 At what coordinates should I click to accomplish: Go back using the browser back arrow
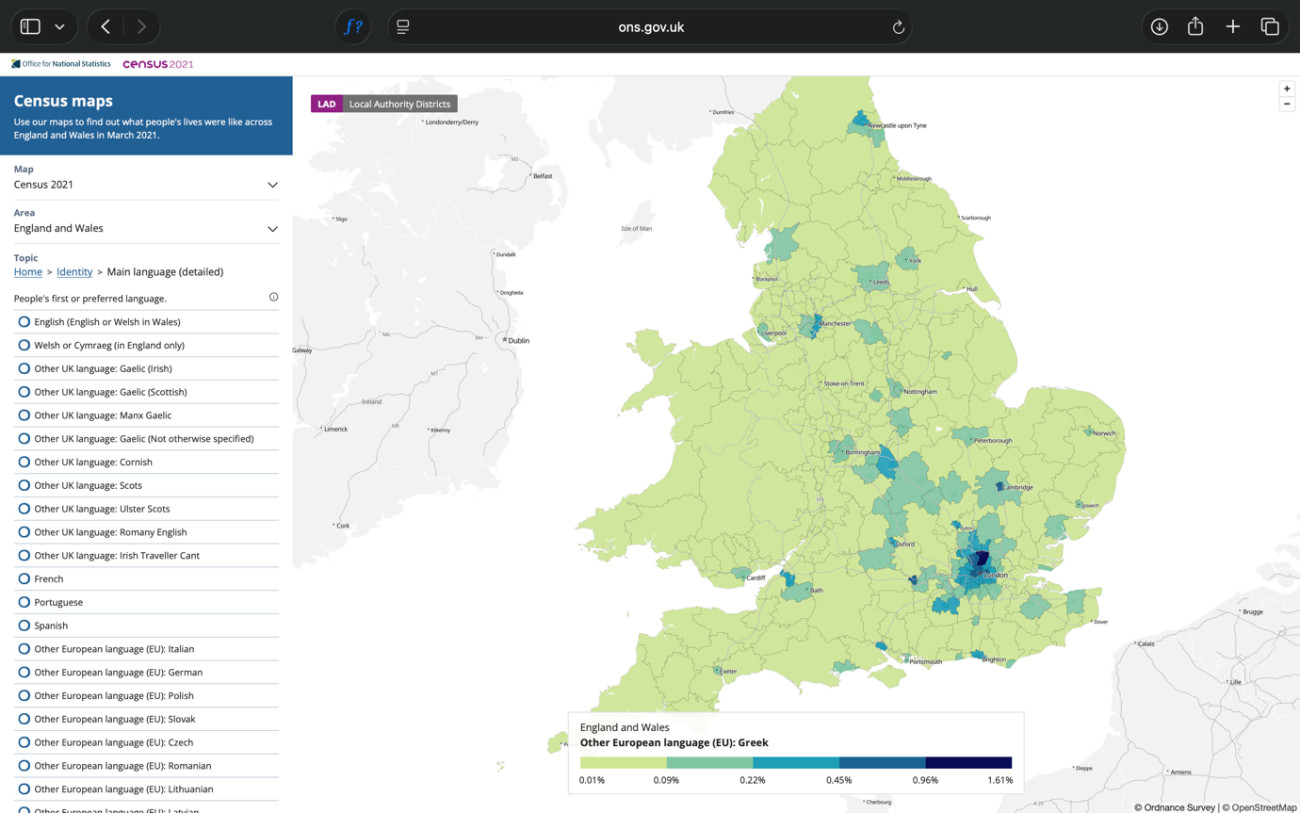click(106, 27)
